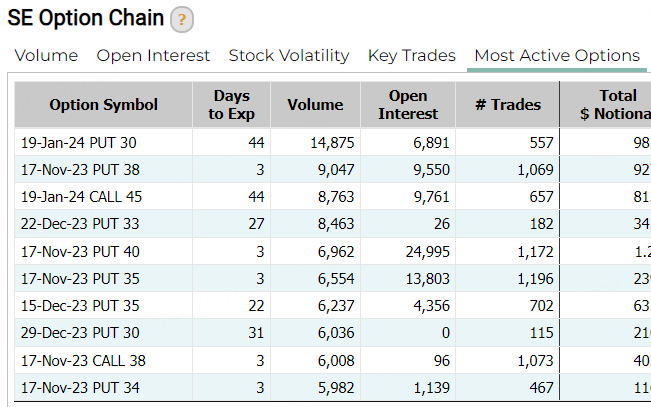Open the Open Interest tab

pos(153,56)
